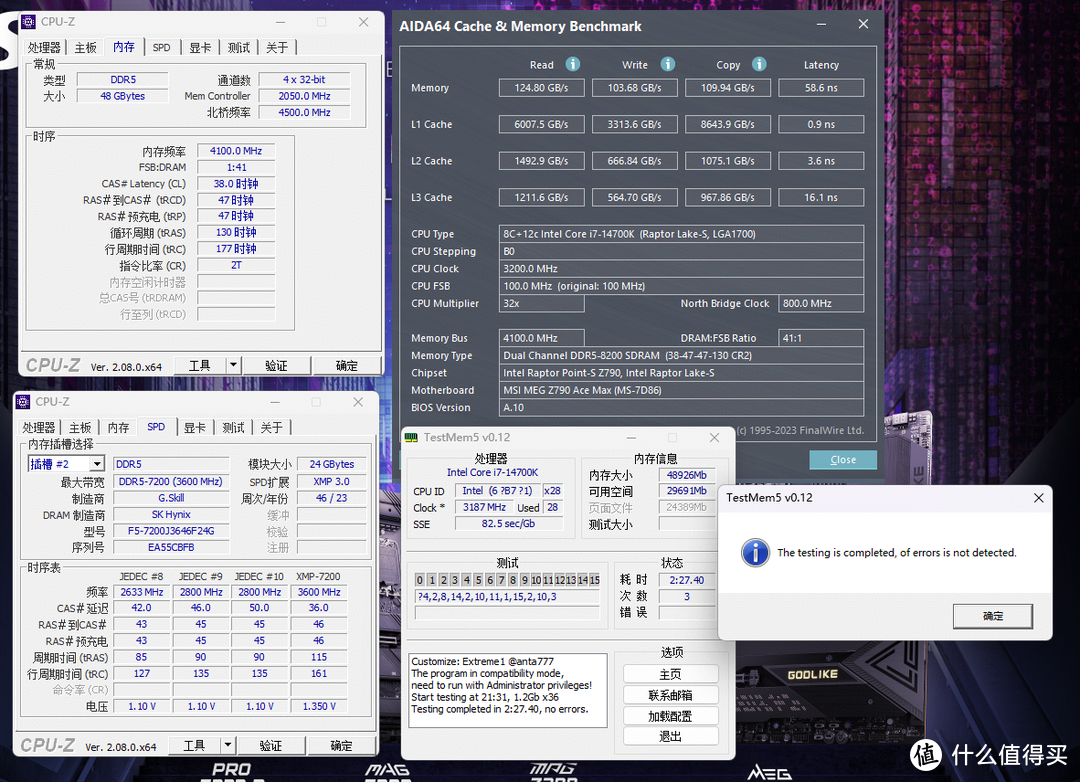Open the 显卡 tab in top CPU-Z
Viewport: 1080px width, 782px height.
[x=200, y=48]
